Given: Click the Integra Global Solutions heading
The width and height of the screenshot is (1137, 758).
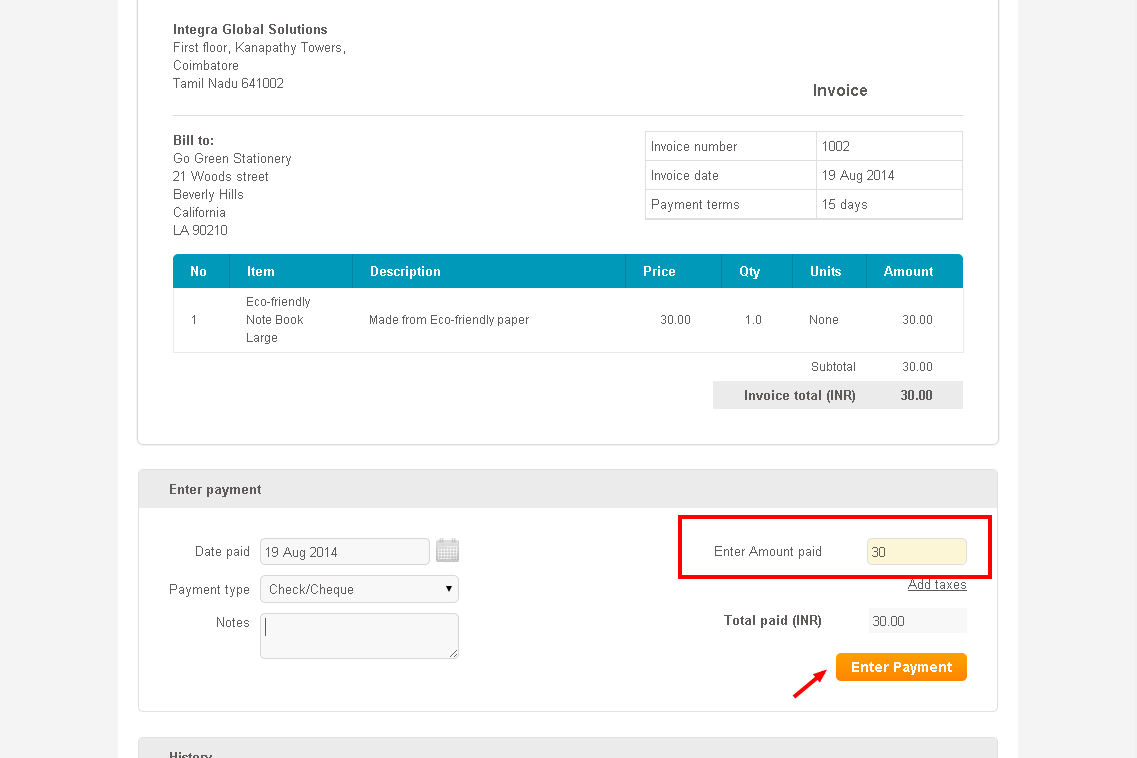Looking at the screenshot, I should click(250, 29).
